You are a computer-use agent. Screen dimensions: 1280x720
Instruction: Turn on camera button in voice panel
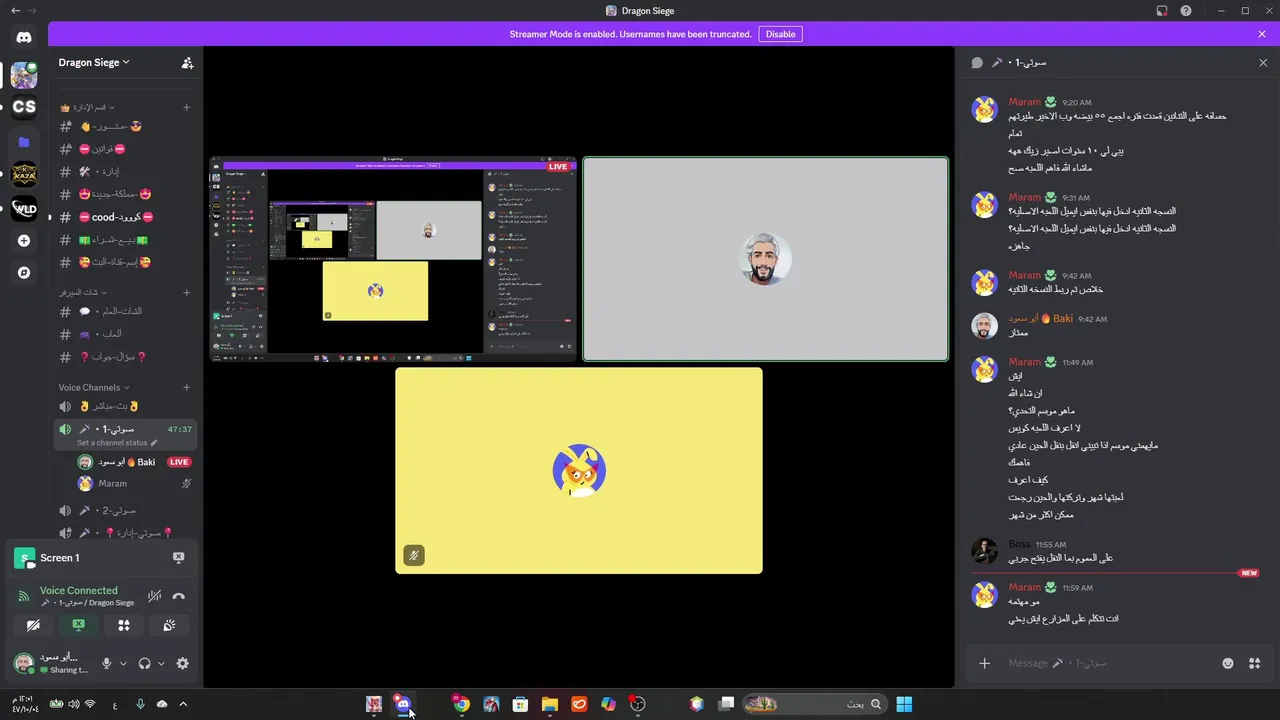click(33, 625)
